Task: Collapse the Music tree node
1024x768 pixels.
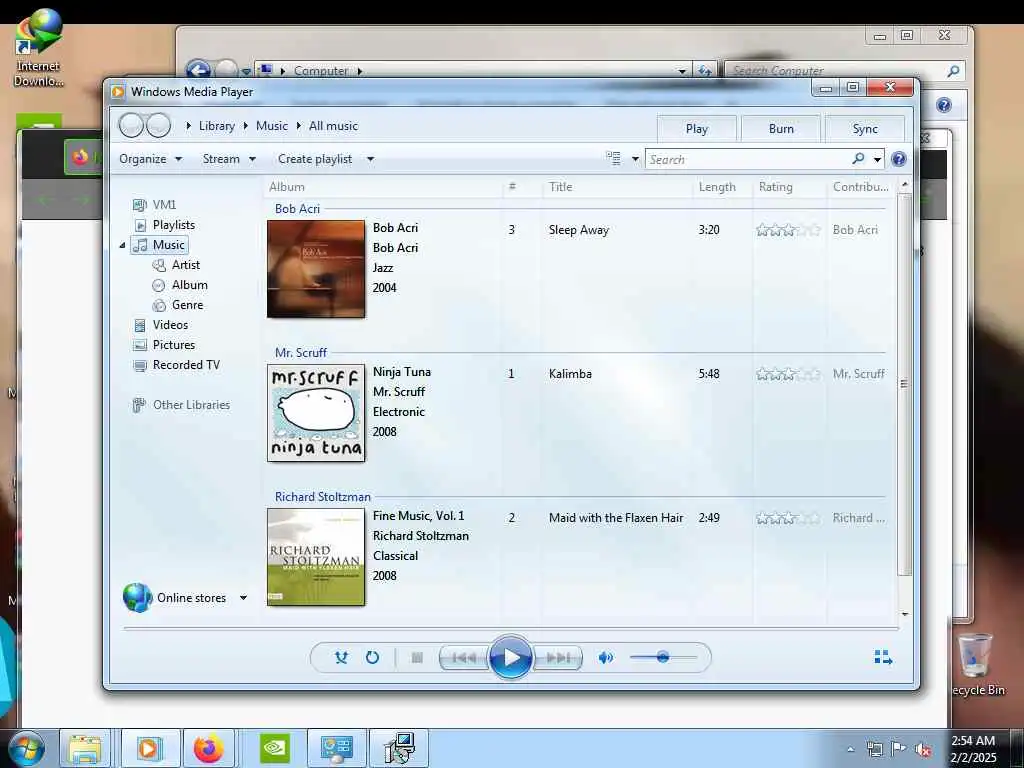Action: (x=122, y=245)
